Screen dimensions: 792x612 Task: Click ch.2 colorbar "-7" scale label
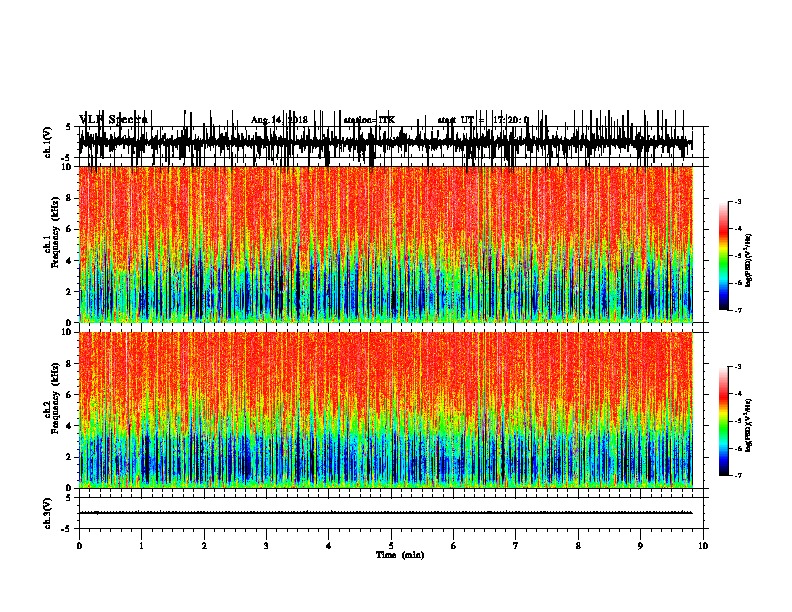737,476
